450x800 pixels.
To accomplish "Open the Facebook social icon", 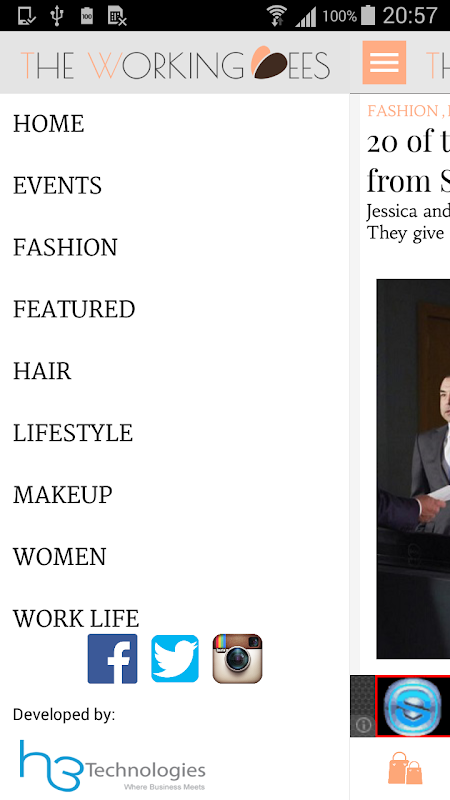I will click(112, 659).
